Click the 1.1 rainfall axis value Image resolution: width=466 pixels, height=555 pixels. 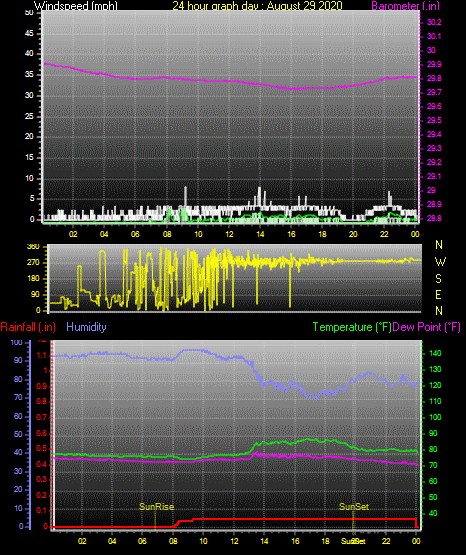(x=42, y=355)
